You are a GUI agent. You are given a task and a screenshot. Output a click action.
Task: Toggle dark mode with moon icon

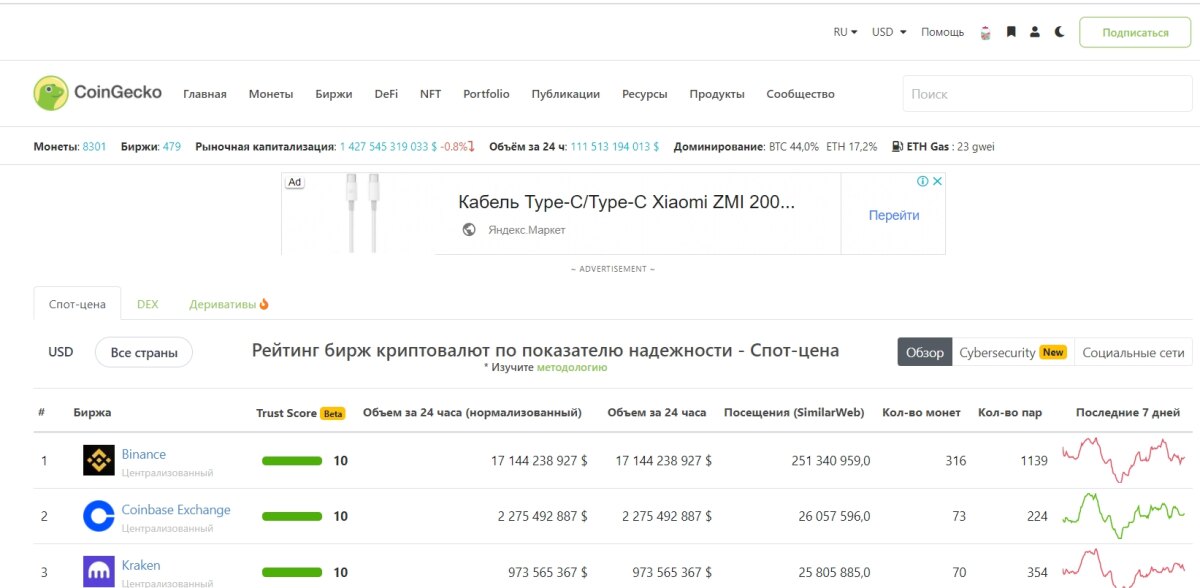(1059, 32)
